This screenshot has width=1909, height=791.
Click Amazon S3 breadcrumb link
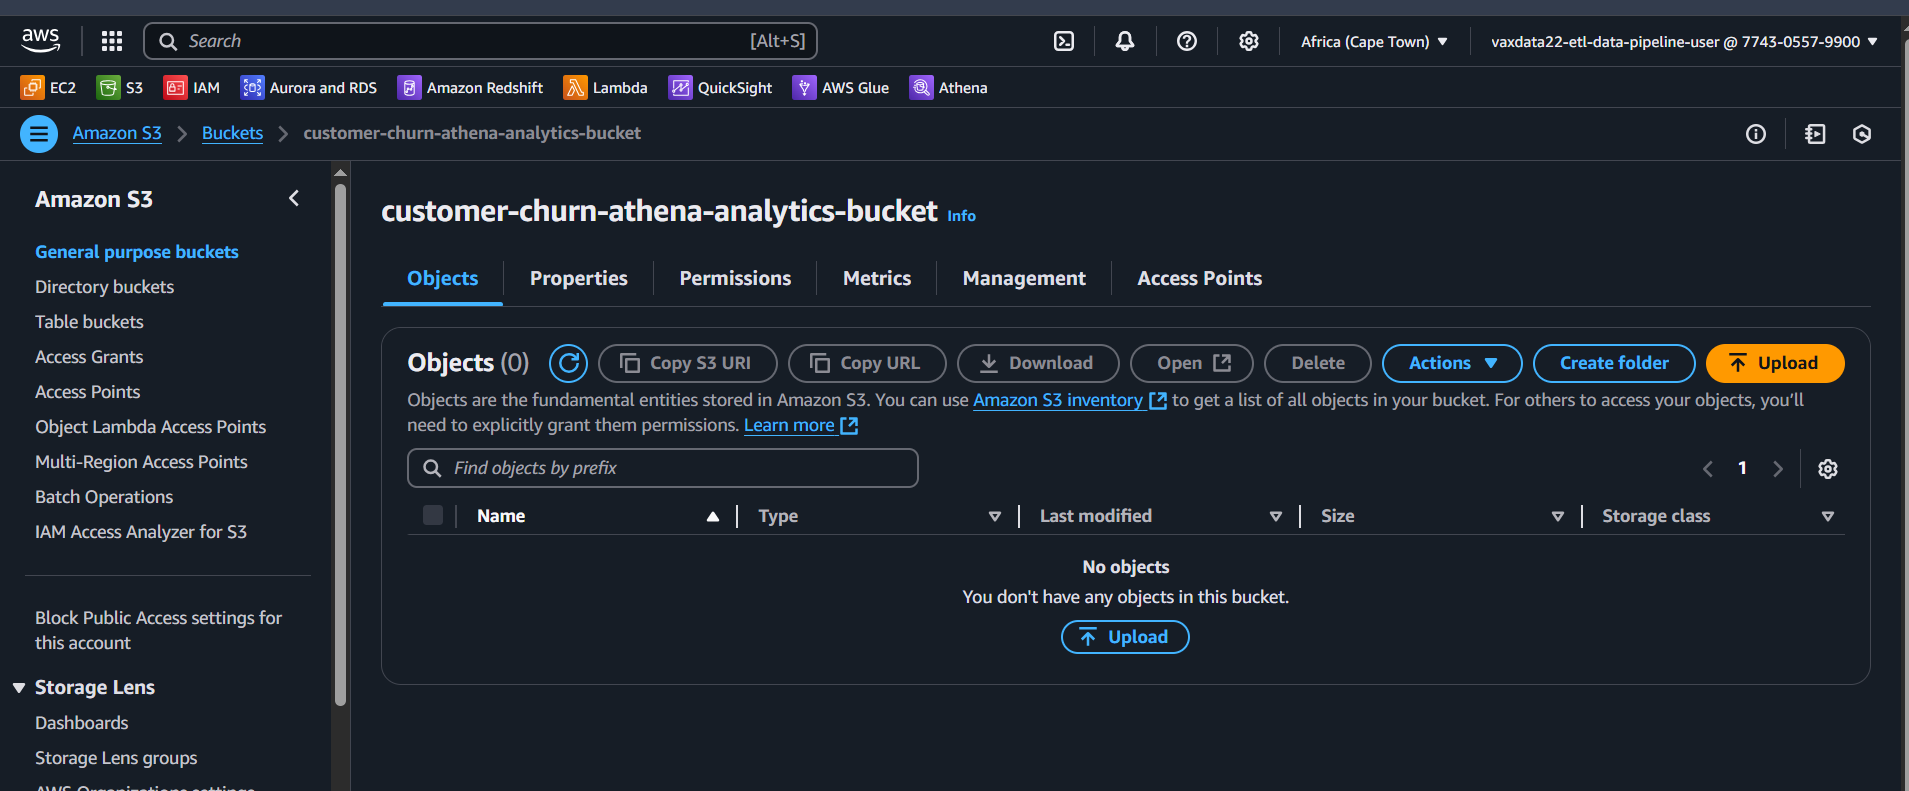(117, 133)
